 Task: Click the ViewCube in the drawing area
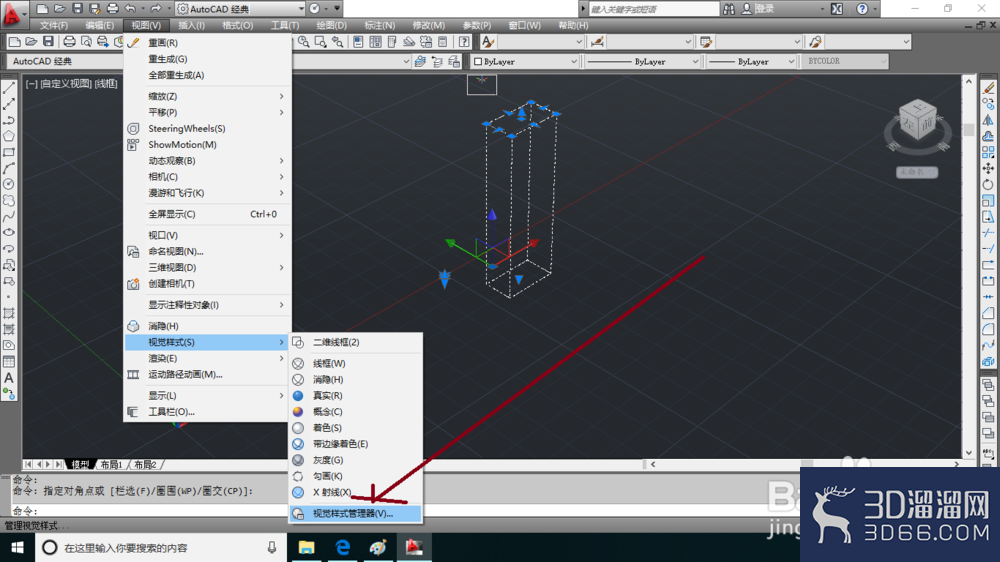[917, 124]
